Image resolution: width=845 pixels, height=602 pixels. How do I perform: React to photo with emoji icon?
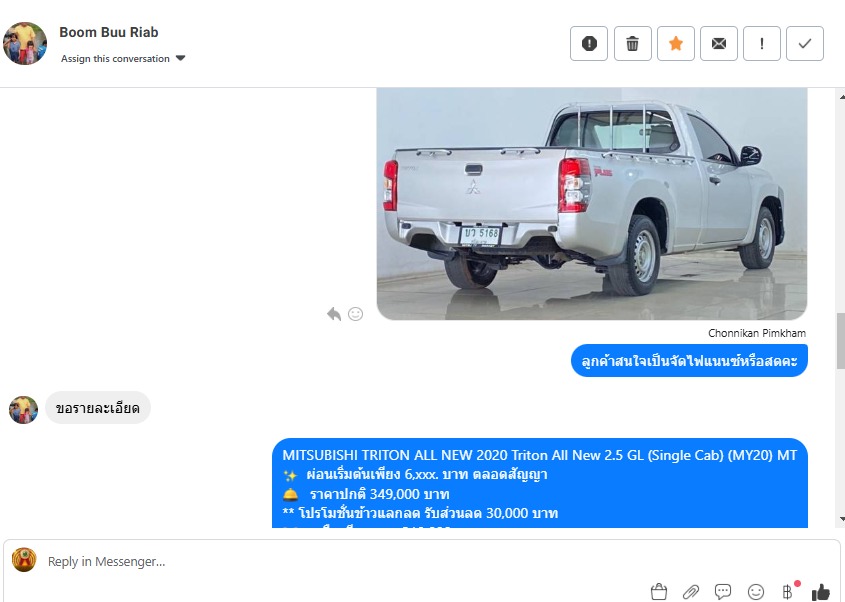coord(355,314)
